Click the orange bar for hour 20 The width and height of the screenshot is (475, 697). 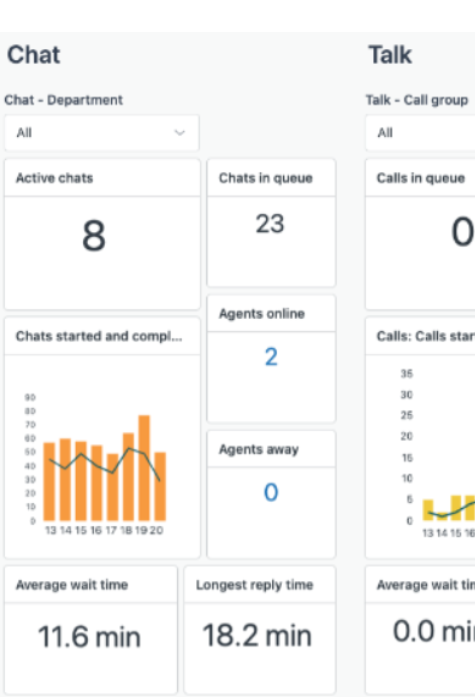pos(160,486)
